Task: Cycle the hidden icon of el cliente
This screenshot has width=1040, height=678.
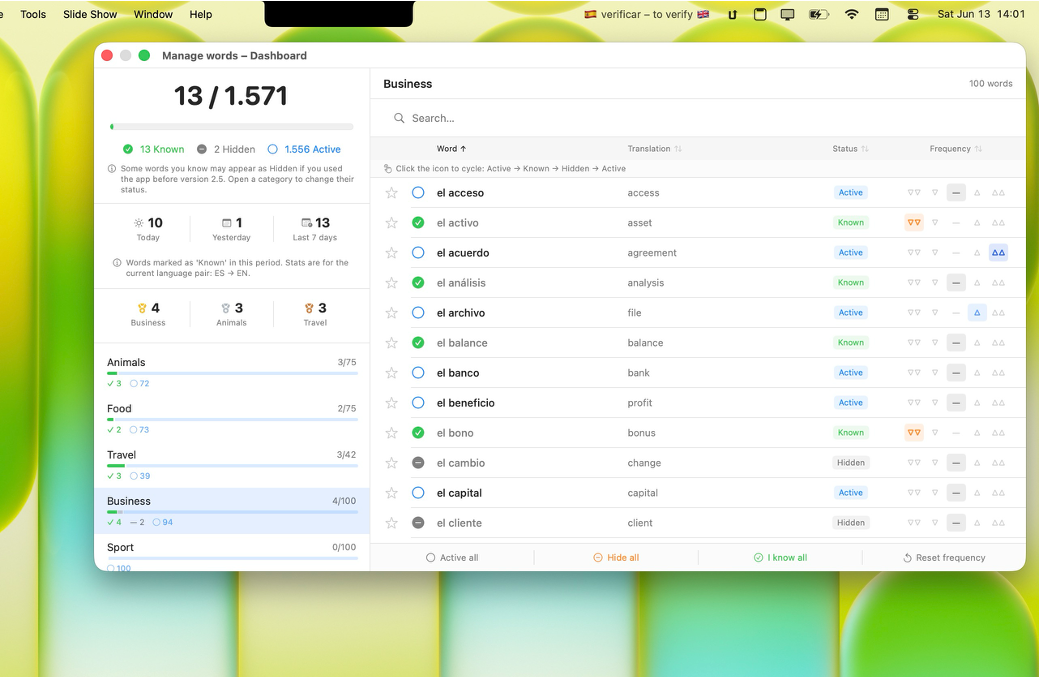Action: point(418,523)
